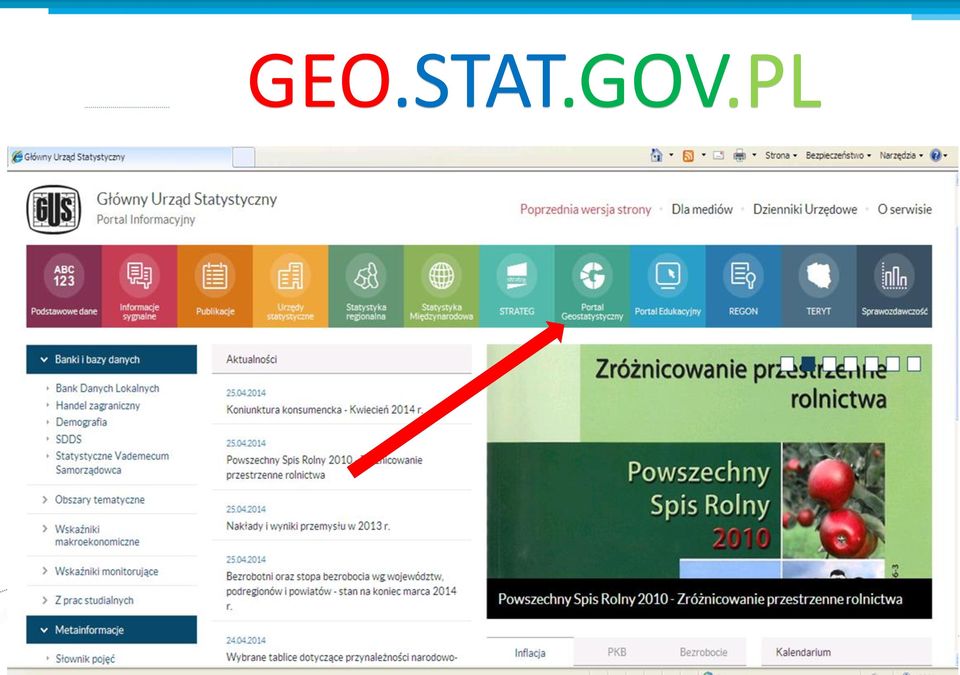Image resolution: width=960 pixels, height=675 pixels.
Task: Open the Publikacje tile
Action: [215, 286]
